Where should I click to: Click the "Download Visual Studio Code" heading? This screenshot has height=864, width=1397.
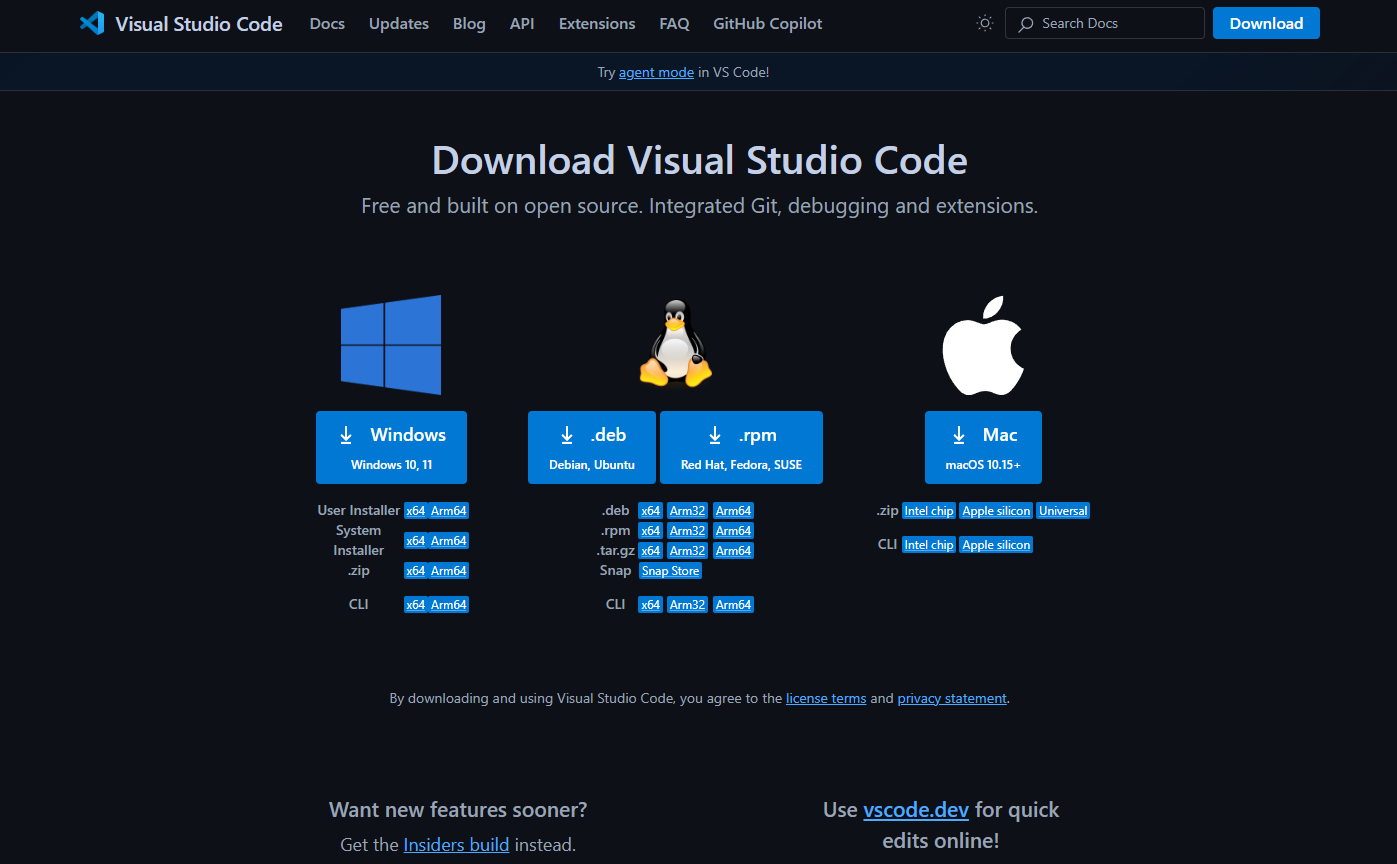[700, 161]
